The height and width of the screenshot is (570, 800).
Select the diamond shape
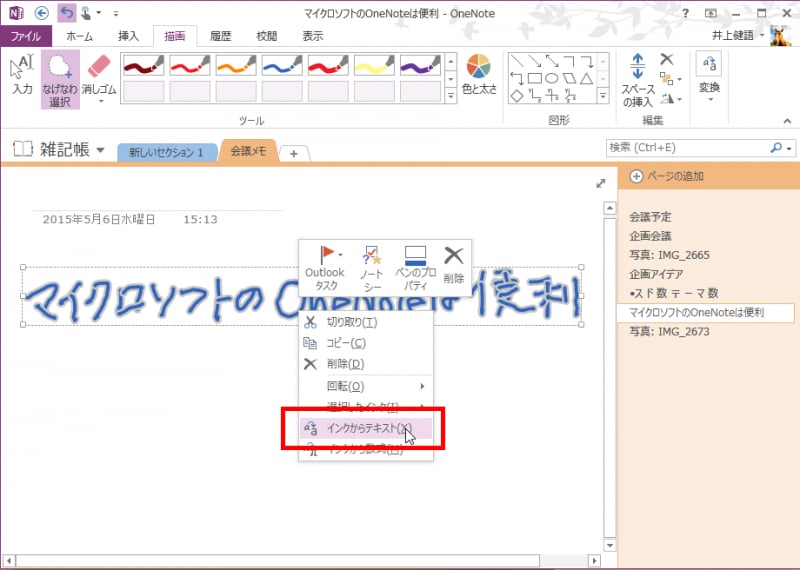point(517,95)
